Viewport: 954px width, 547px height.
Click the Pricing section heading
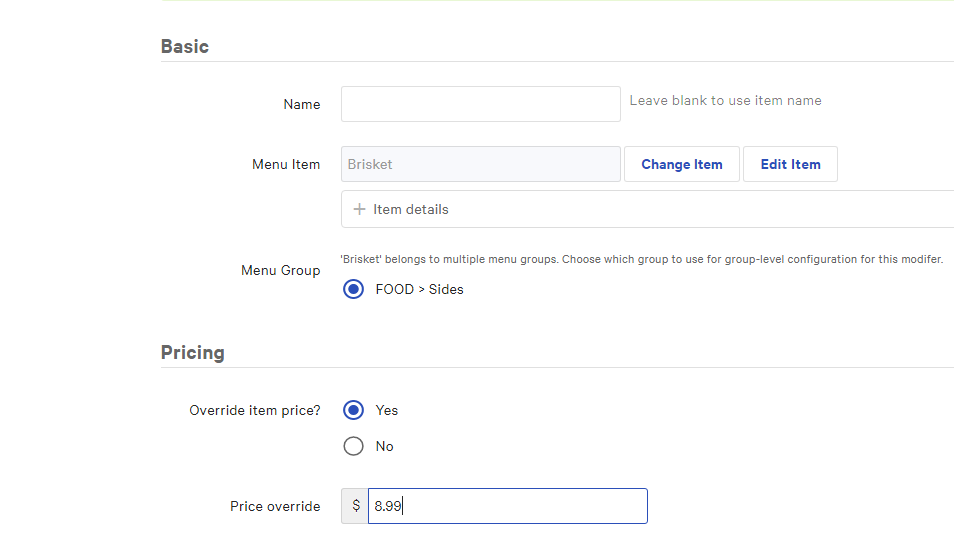pos(192,352)
